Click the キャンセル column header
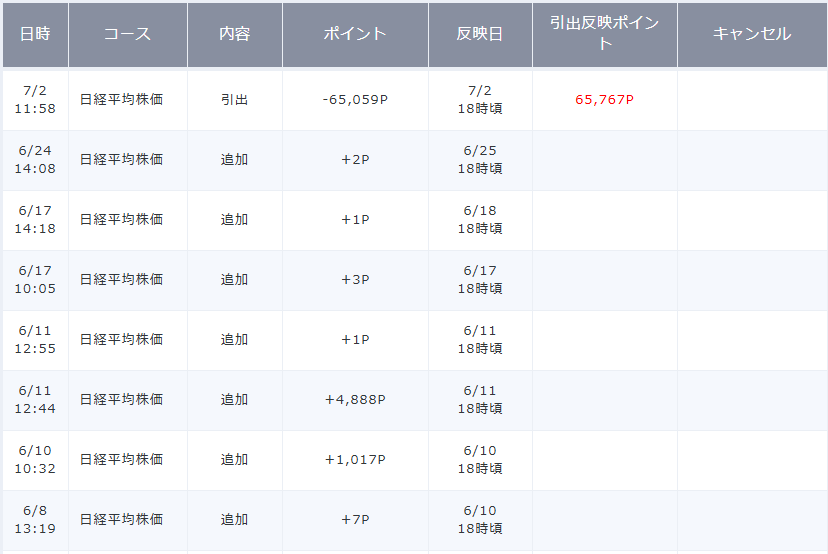The image size is (828, 554). tap(752, 34)
